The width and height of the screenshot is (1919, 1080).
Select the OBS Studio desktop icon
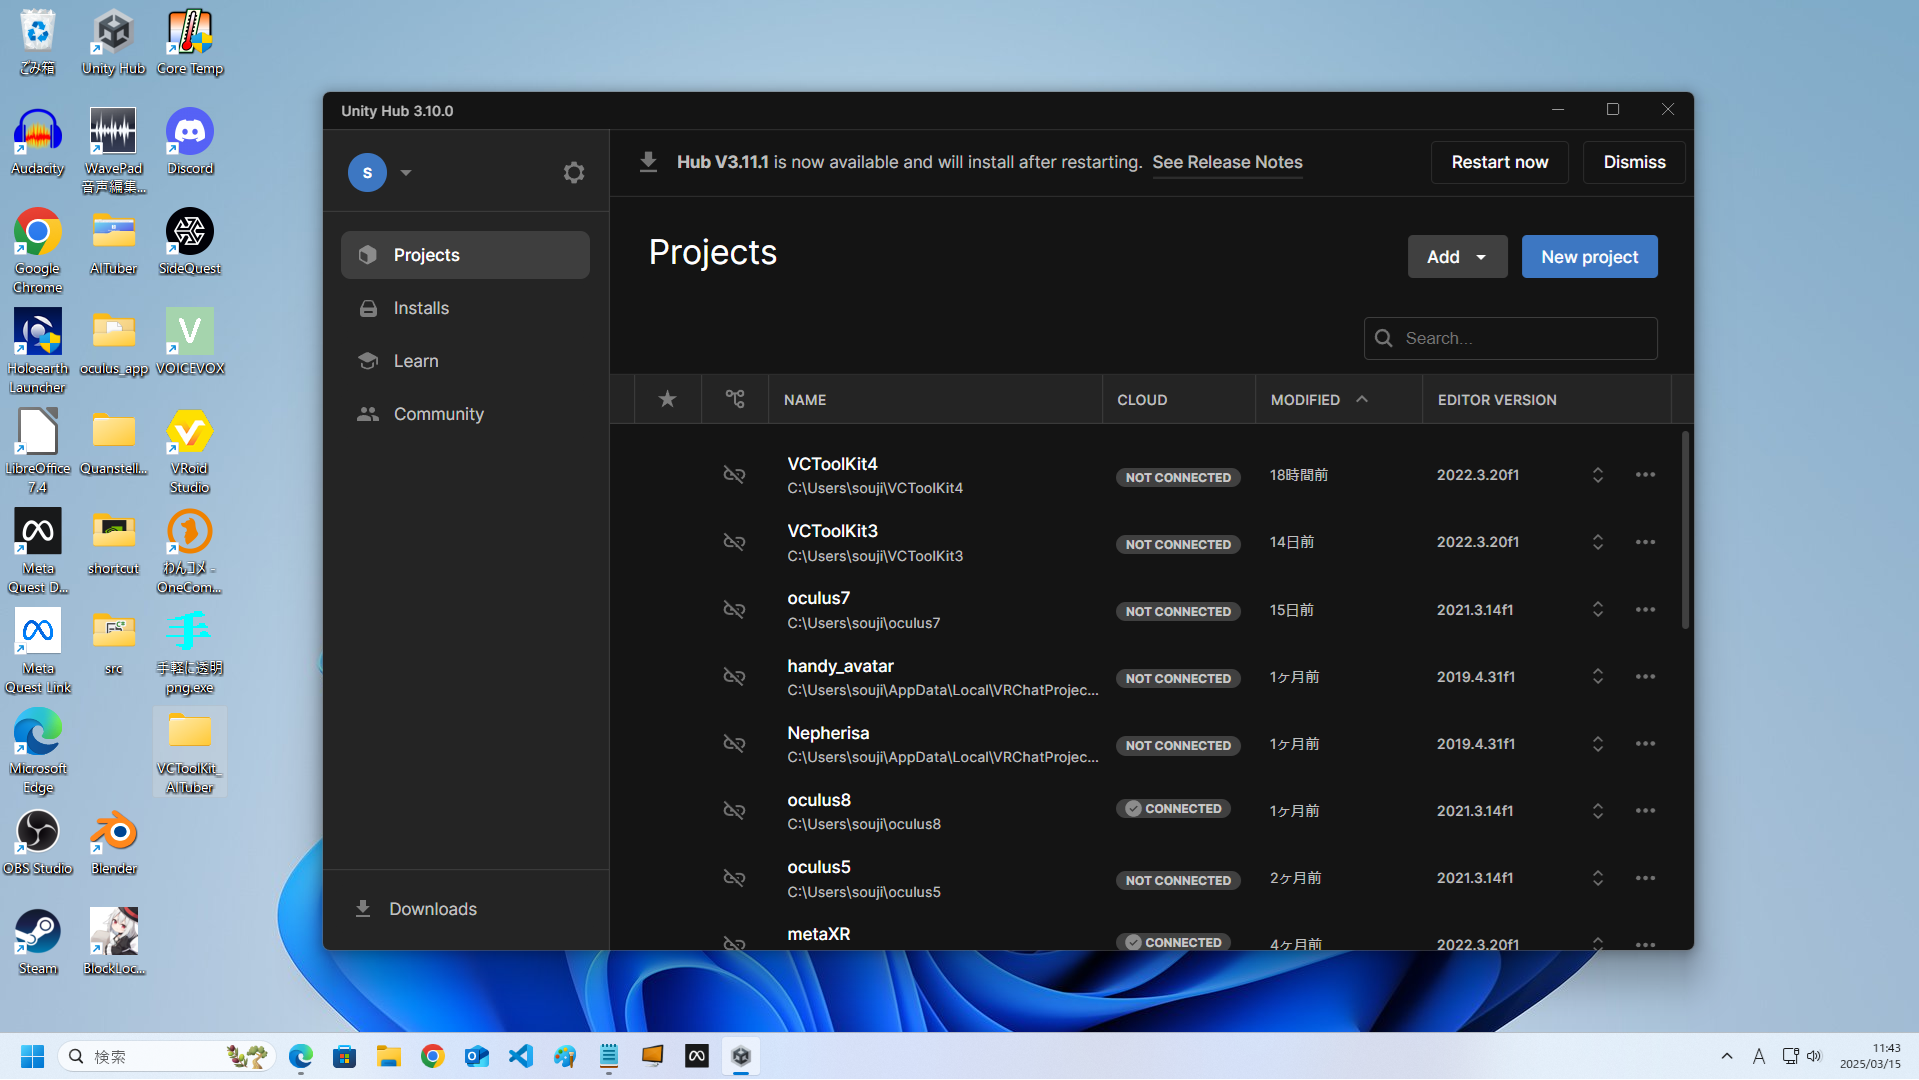point(38,842)
